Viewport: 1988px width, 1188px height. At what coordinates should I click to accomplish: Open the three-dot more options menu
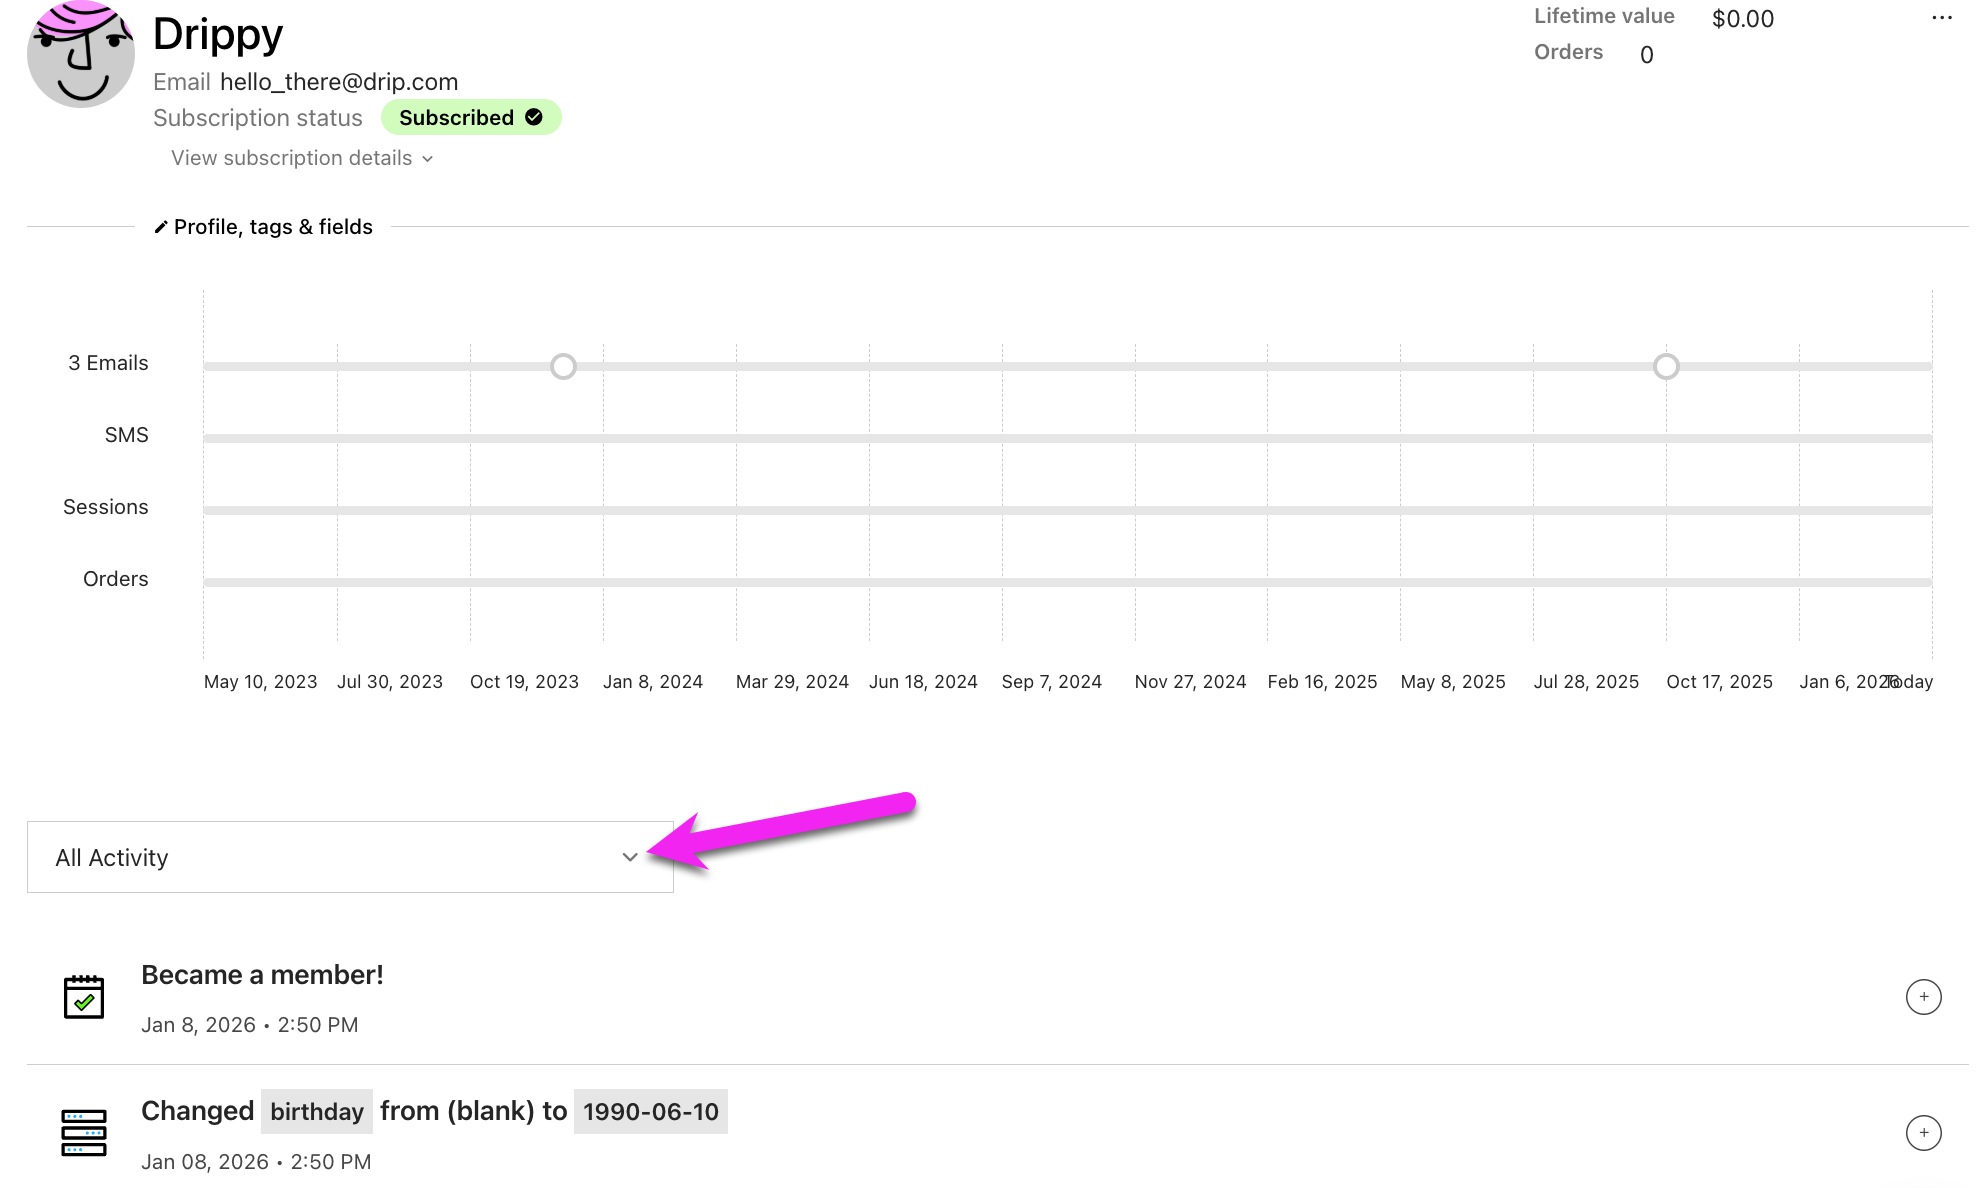tap(1941, 18)
